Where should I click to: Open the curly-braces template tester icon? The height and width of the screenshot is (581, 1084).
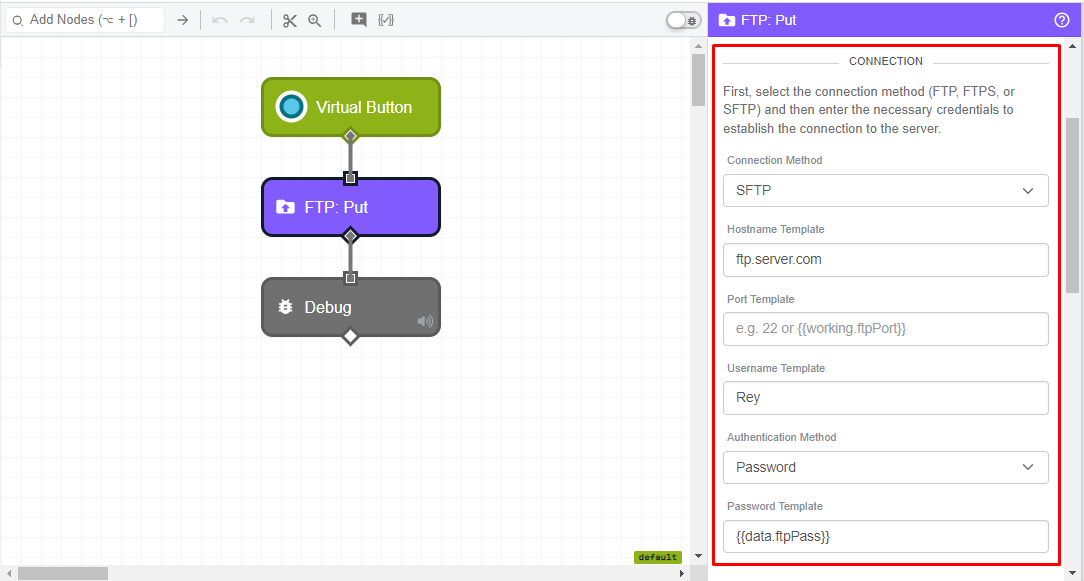[x=386, y=19]
